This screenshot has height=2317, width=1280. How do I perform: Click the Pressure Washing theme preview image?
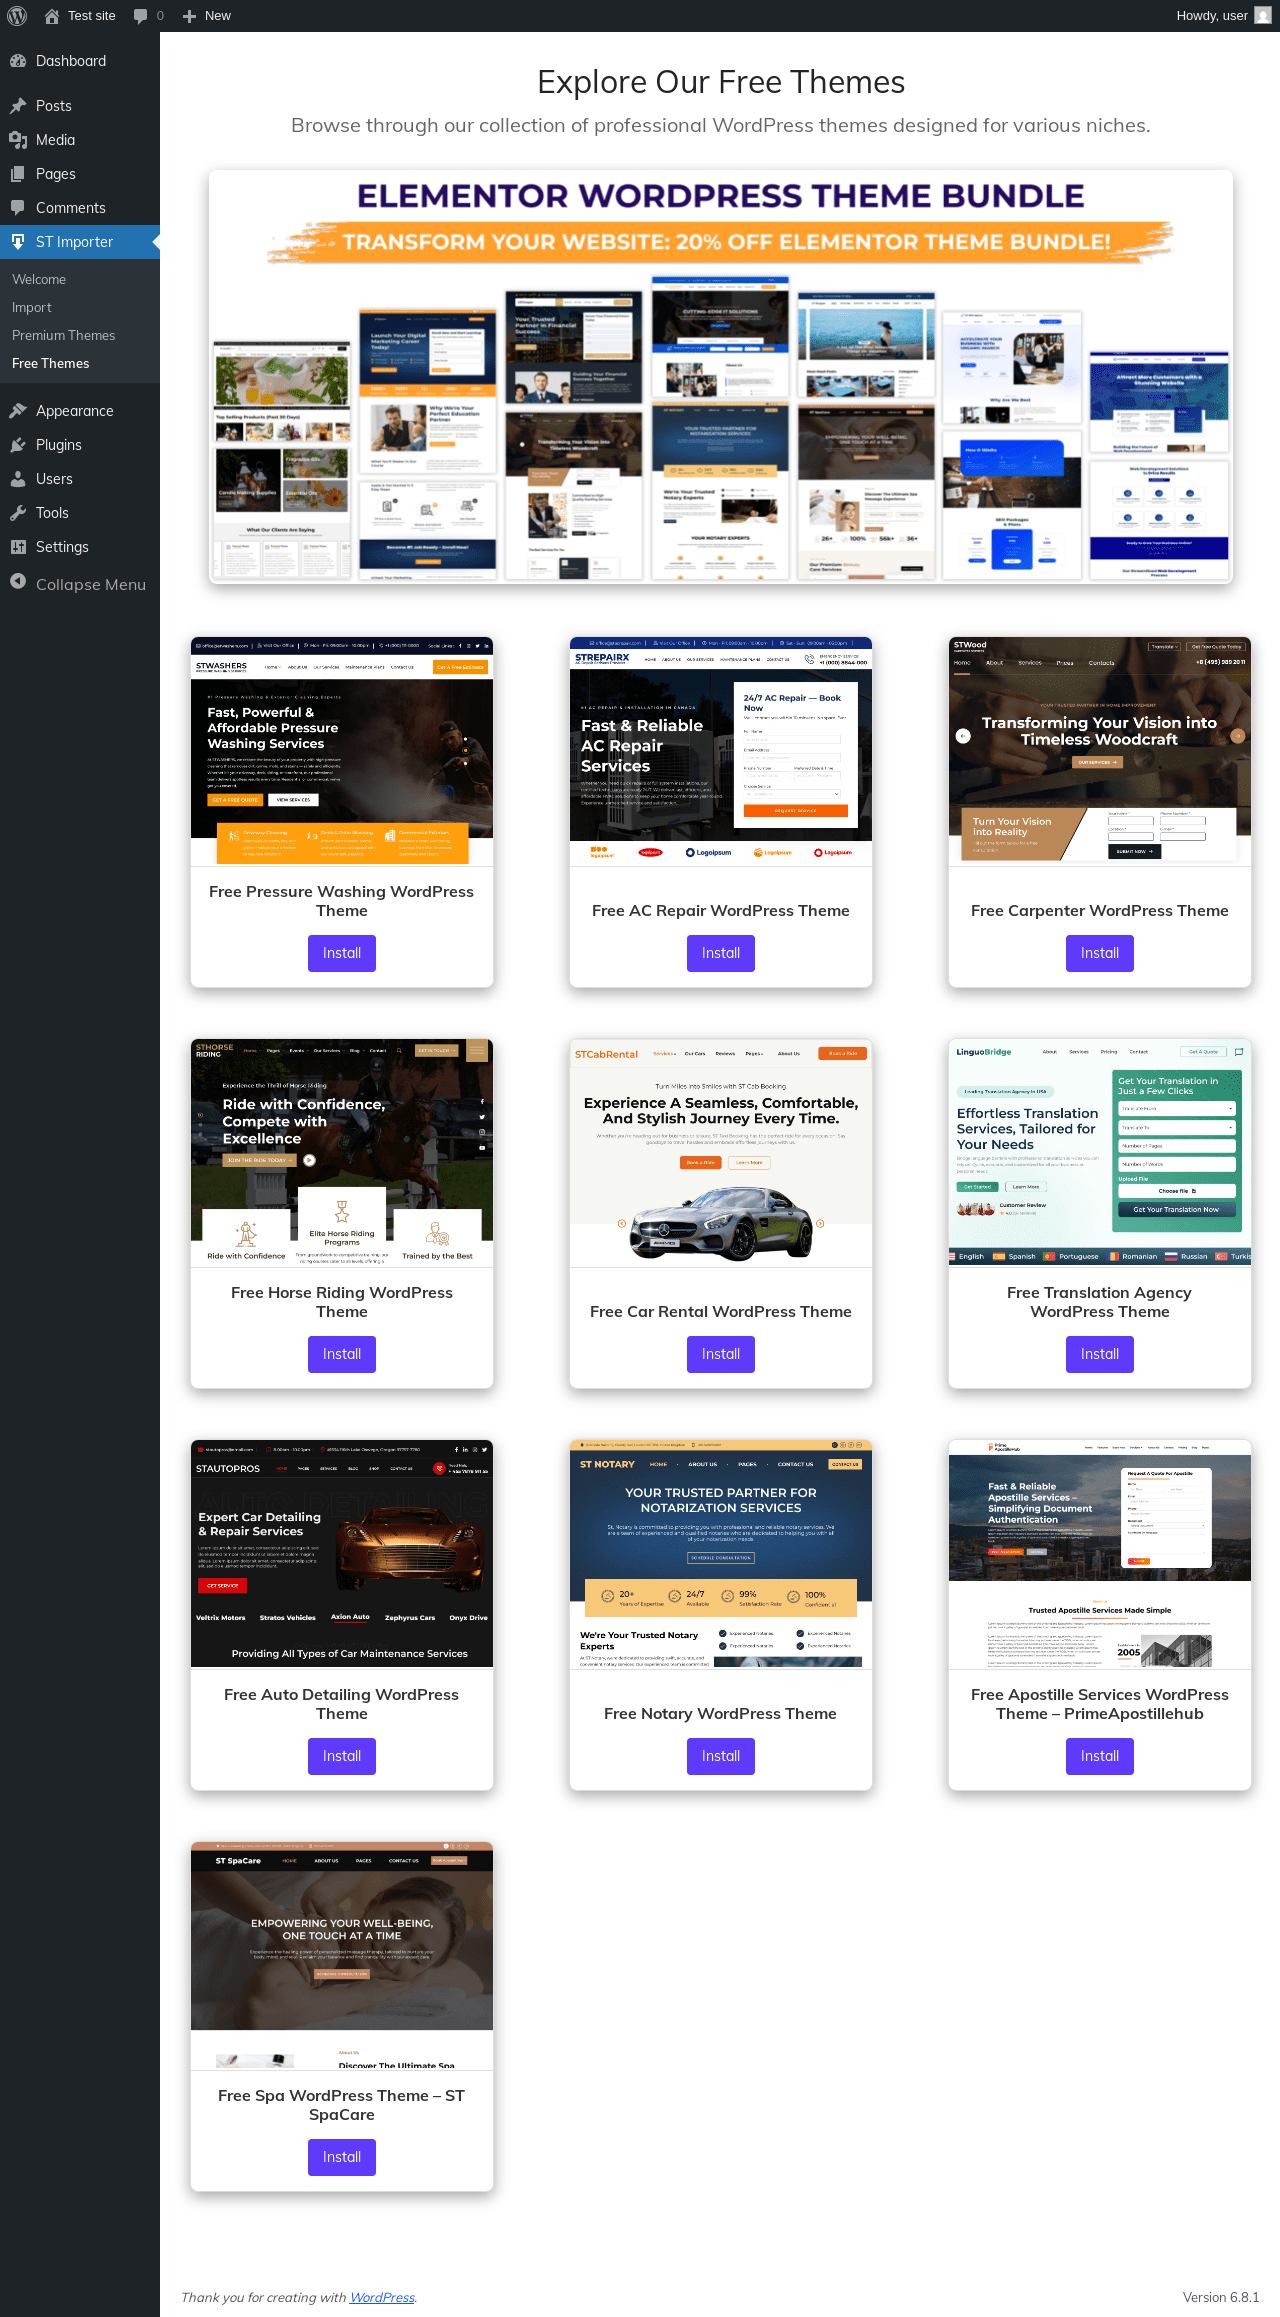pos(342,752)
